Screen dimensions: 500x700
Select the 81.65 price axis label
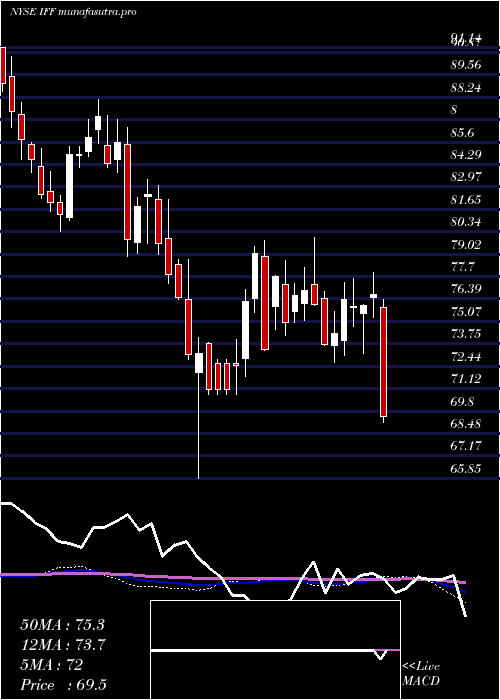pyautogui.click(x=466, y=200)
